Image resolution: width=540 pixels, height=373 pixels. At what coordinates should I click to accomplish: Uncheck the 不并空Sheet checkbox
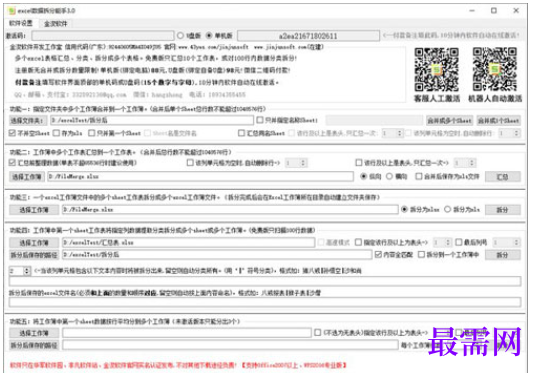pyautogui.click(x=12, y=133)
